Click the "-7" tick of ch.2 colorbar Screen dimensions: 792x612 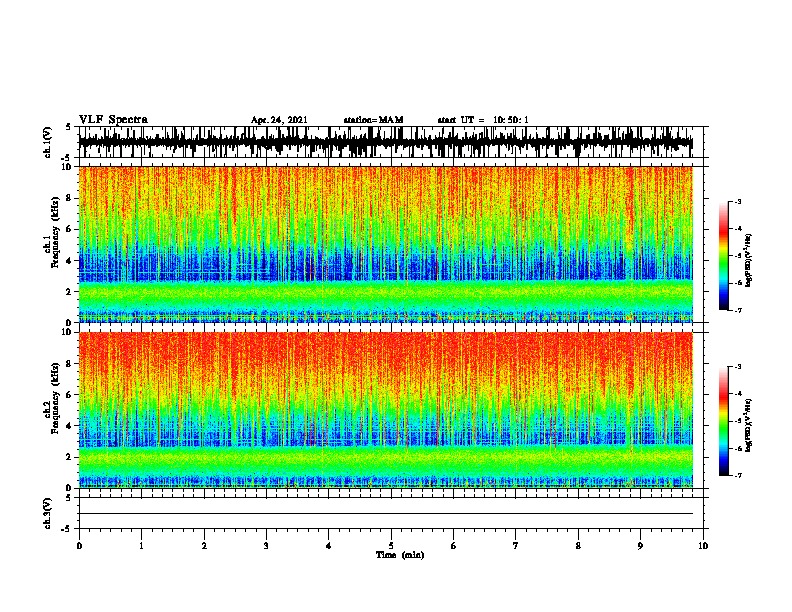[x=738, y=475]
